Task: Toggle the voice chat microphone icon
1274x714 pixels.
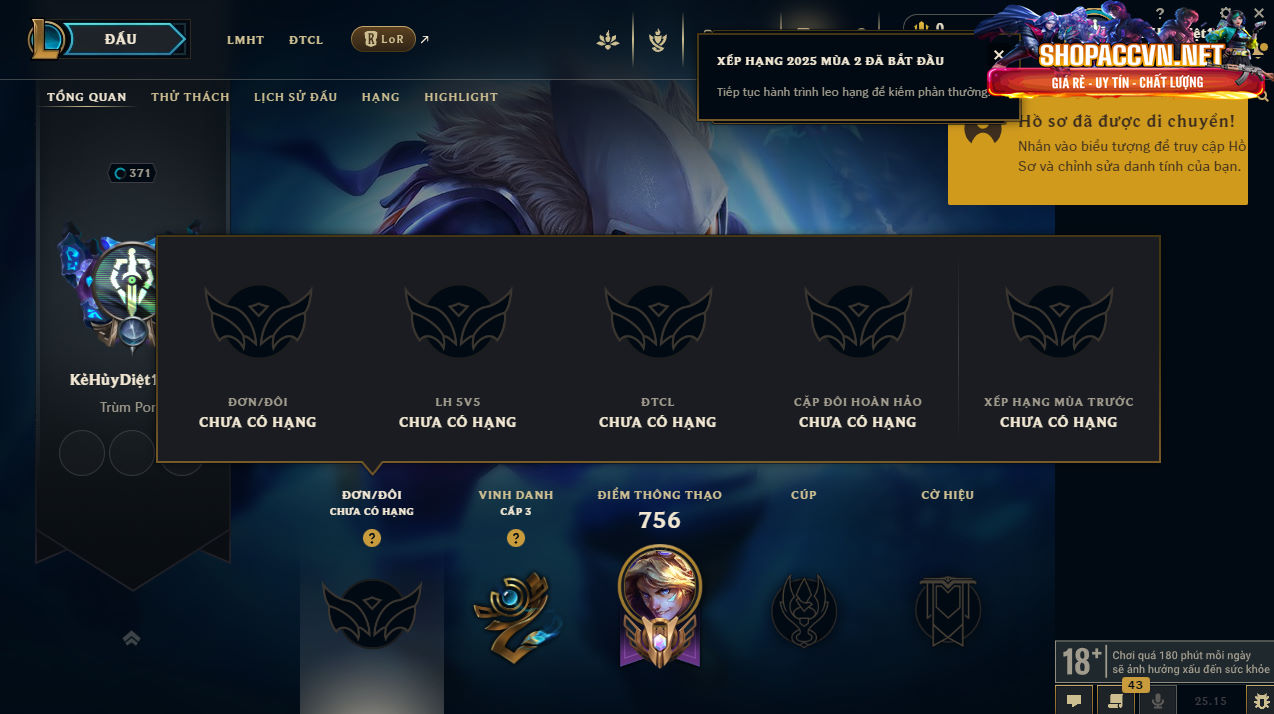Action: click(x=1157, y=701)
